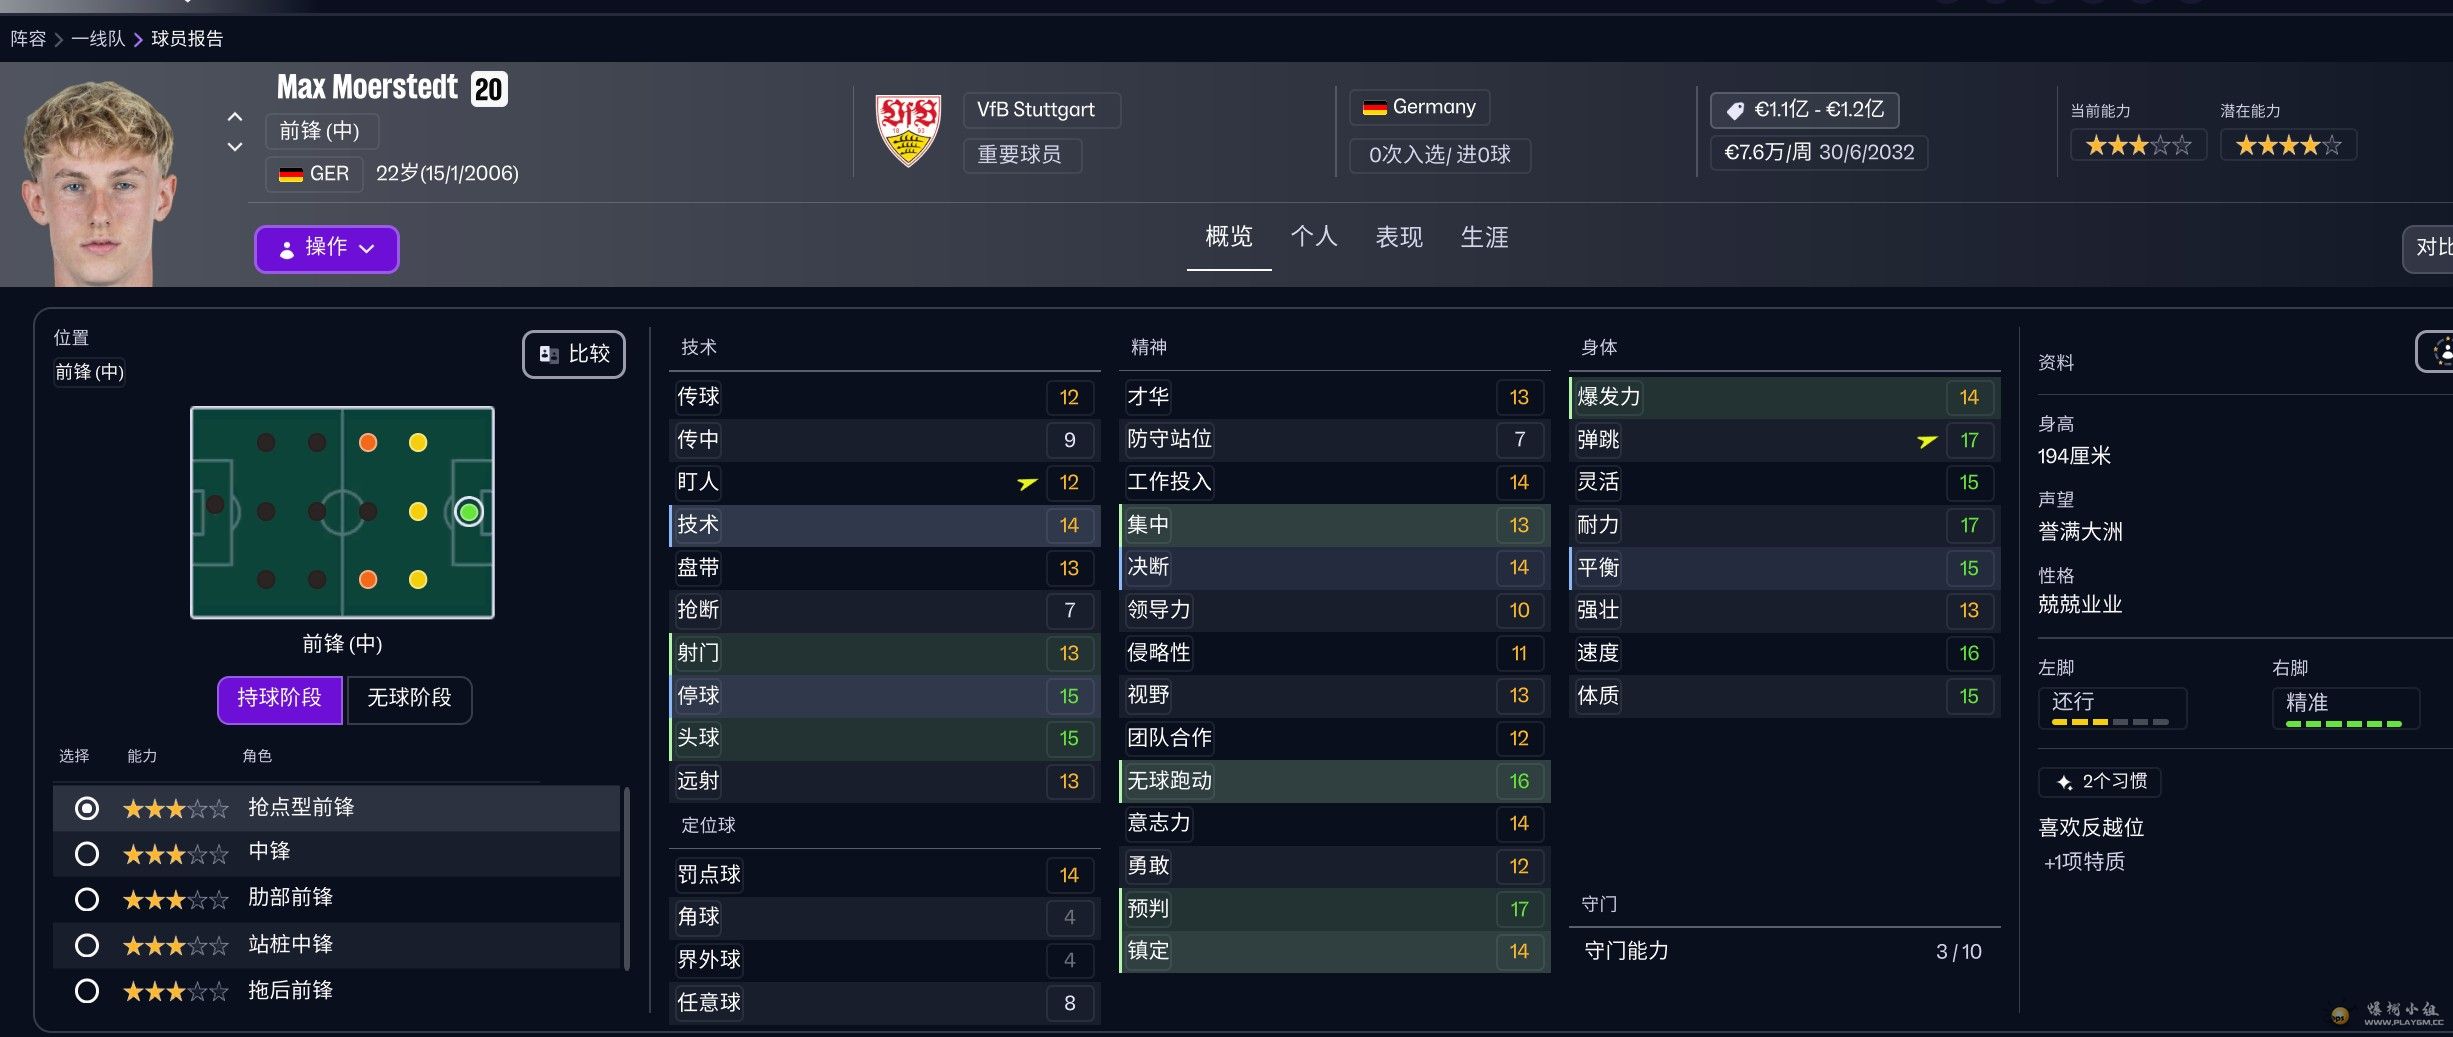Click the right foot 精准 rating bar
The height and width of the screenshot is (1037, 2453).
(2343, 722)
